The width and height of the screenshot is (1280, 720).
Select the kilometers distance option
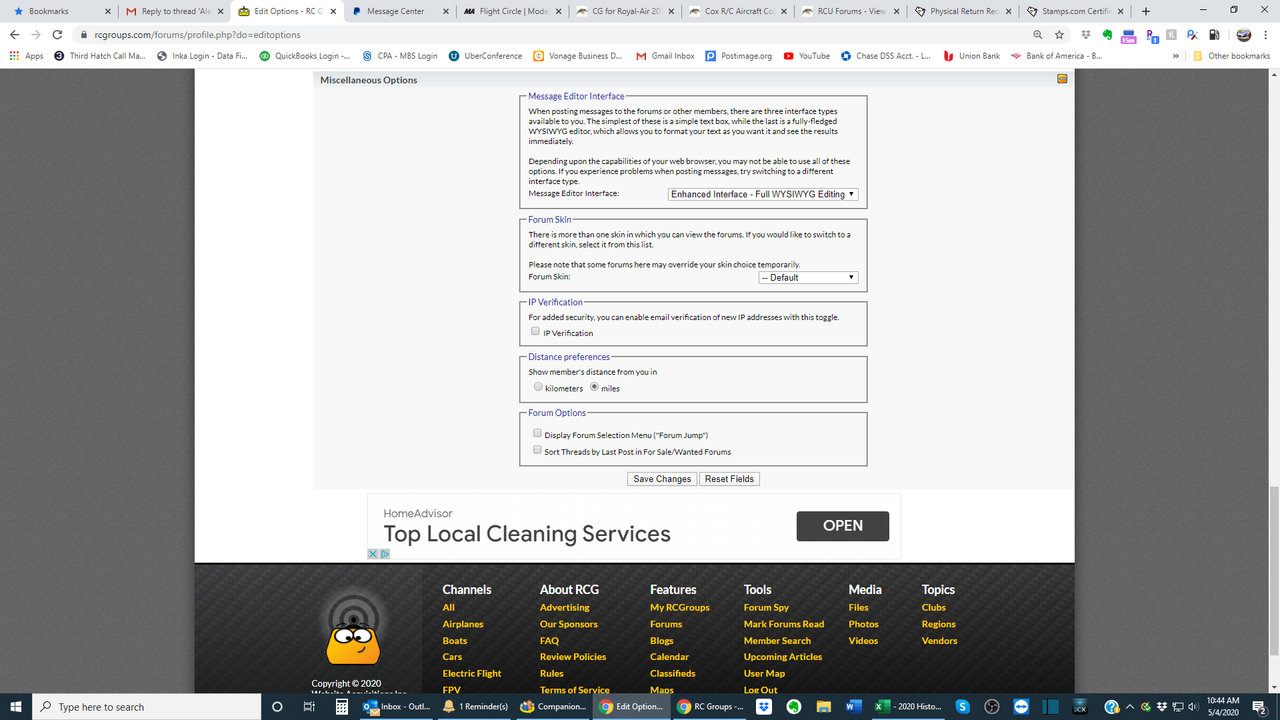[538, 386]
